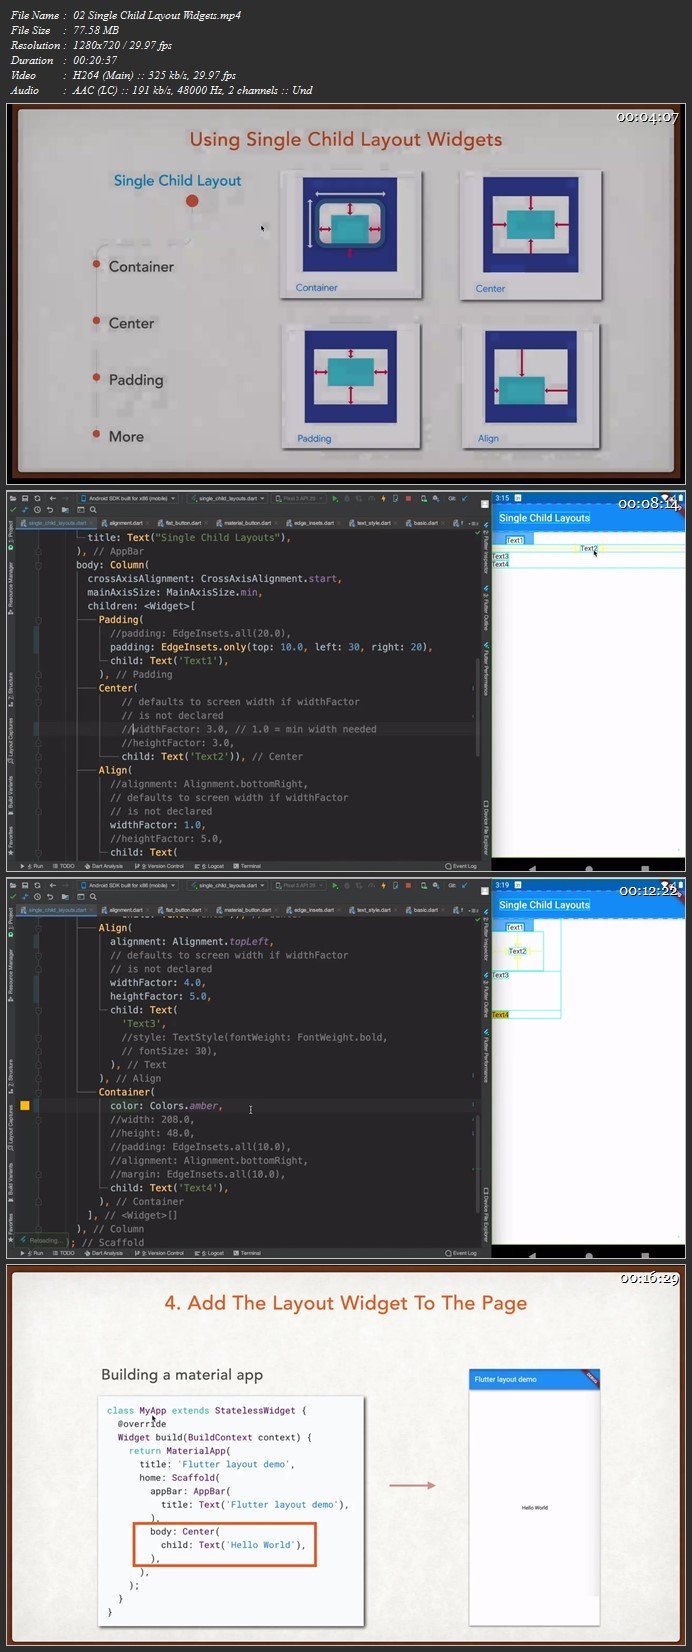Click the 'Reloading...' status popup

pyautogui.click(x=40, y=1240)
